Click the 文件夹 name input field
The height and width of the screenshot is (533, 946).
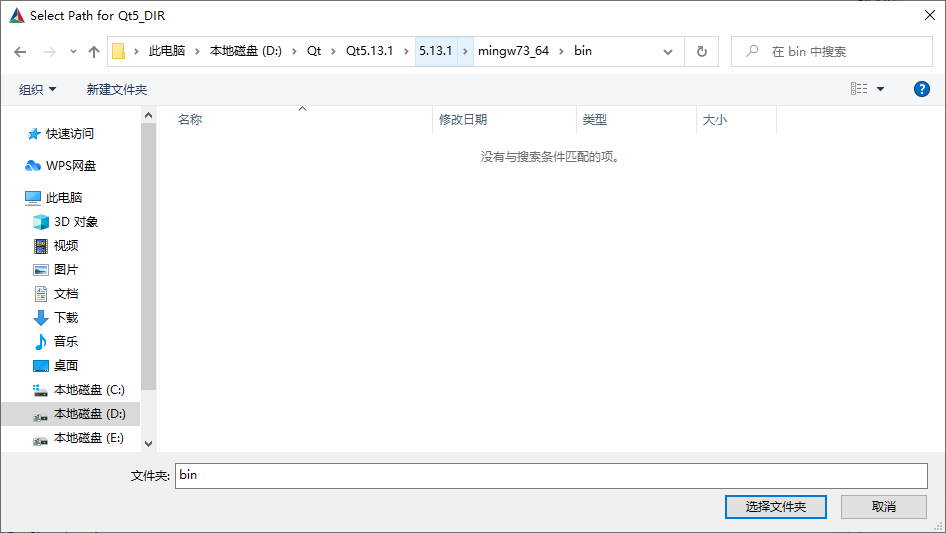click(x=551, y=476)
